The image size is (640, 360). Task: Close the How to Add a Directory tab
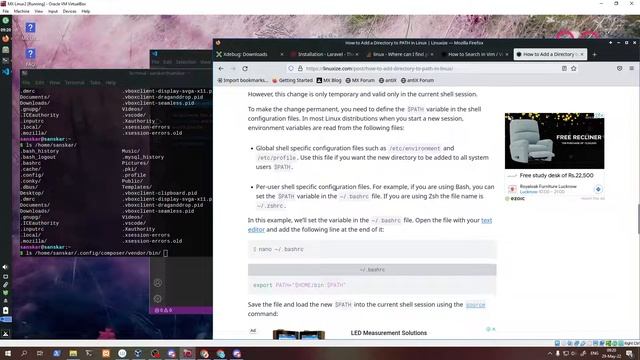(x=582, y=54)
